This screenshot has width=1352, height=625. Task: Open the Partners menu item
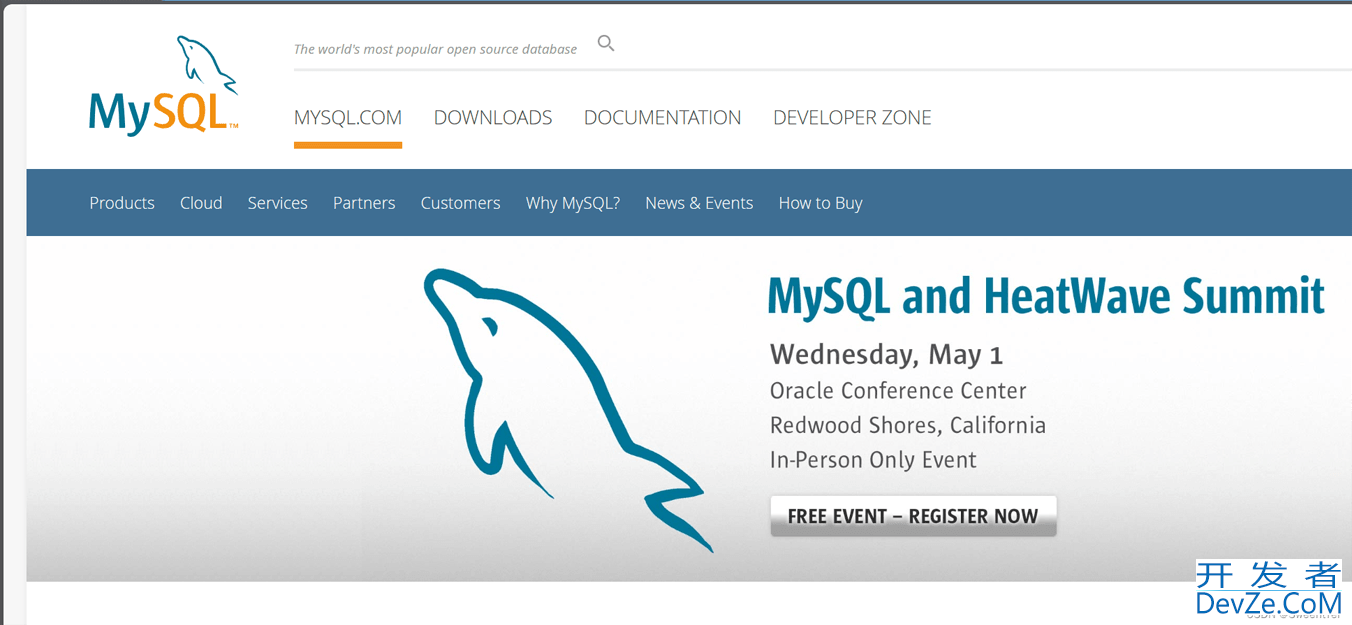[364, 203]
